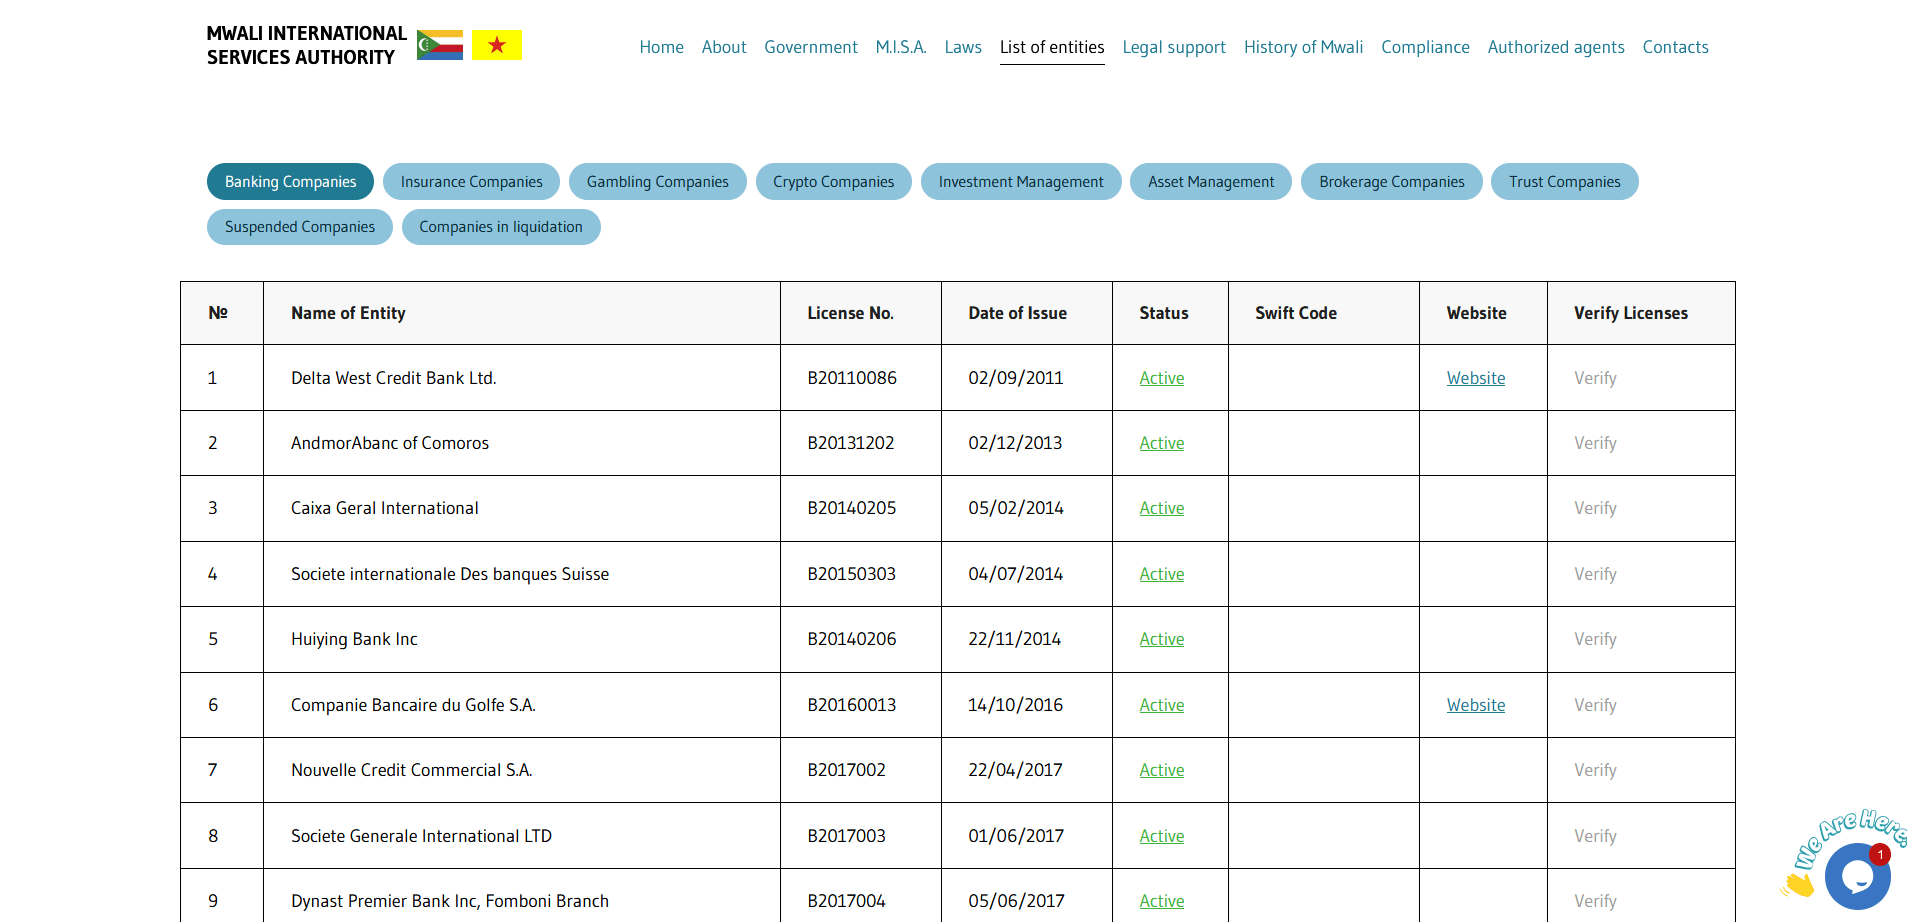This screenshot has width=1907, height=922.
Task: Open the Compliance page
Action: coord(1425,47)
